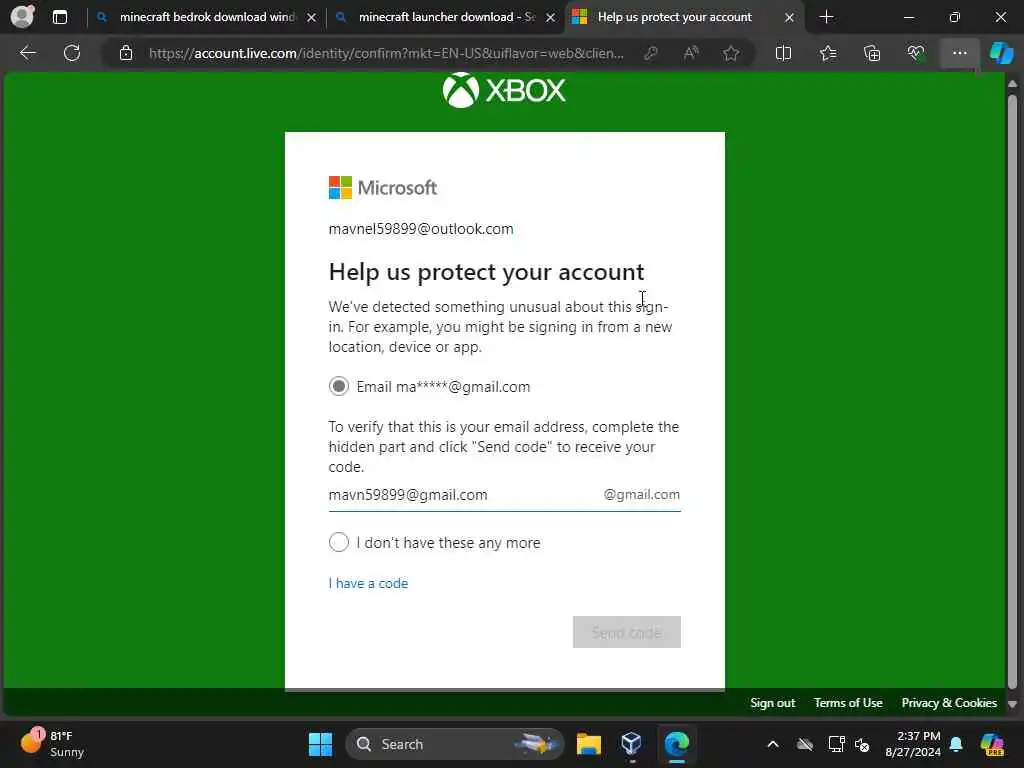The height and width of the screenshot is (768, 1024).
Task: Click the address bar URL
Action: [x=386, y=53]
